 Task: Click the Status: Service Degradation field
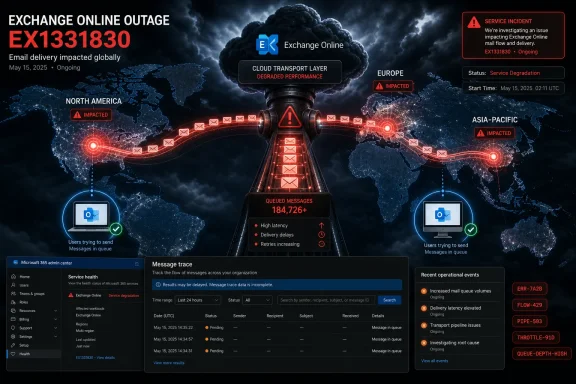(513, 73)
